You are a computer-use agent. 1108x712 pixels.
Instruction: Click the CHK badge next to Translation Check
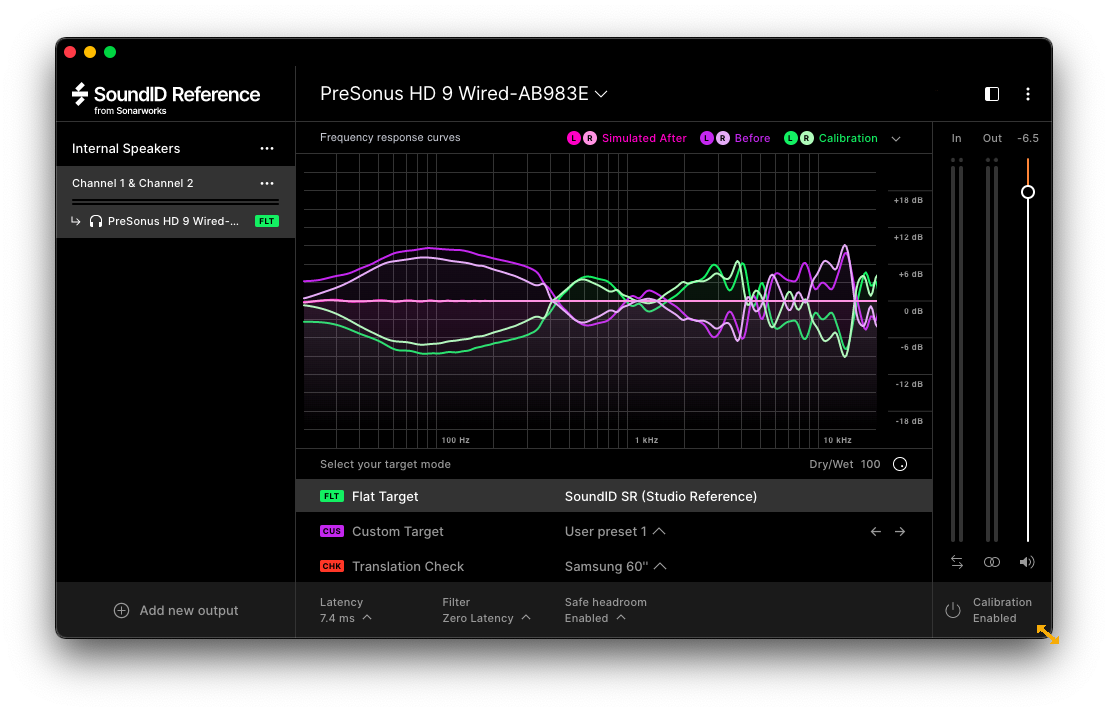point(331,566)
